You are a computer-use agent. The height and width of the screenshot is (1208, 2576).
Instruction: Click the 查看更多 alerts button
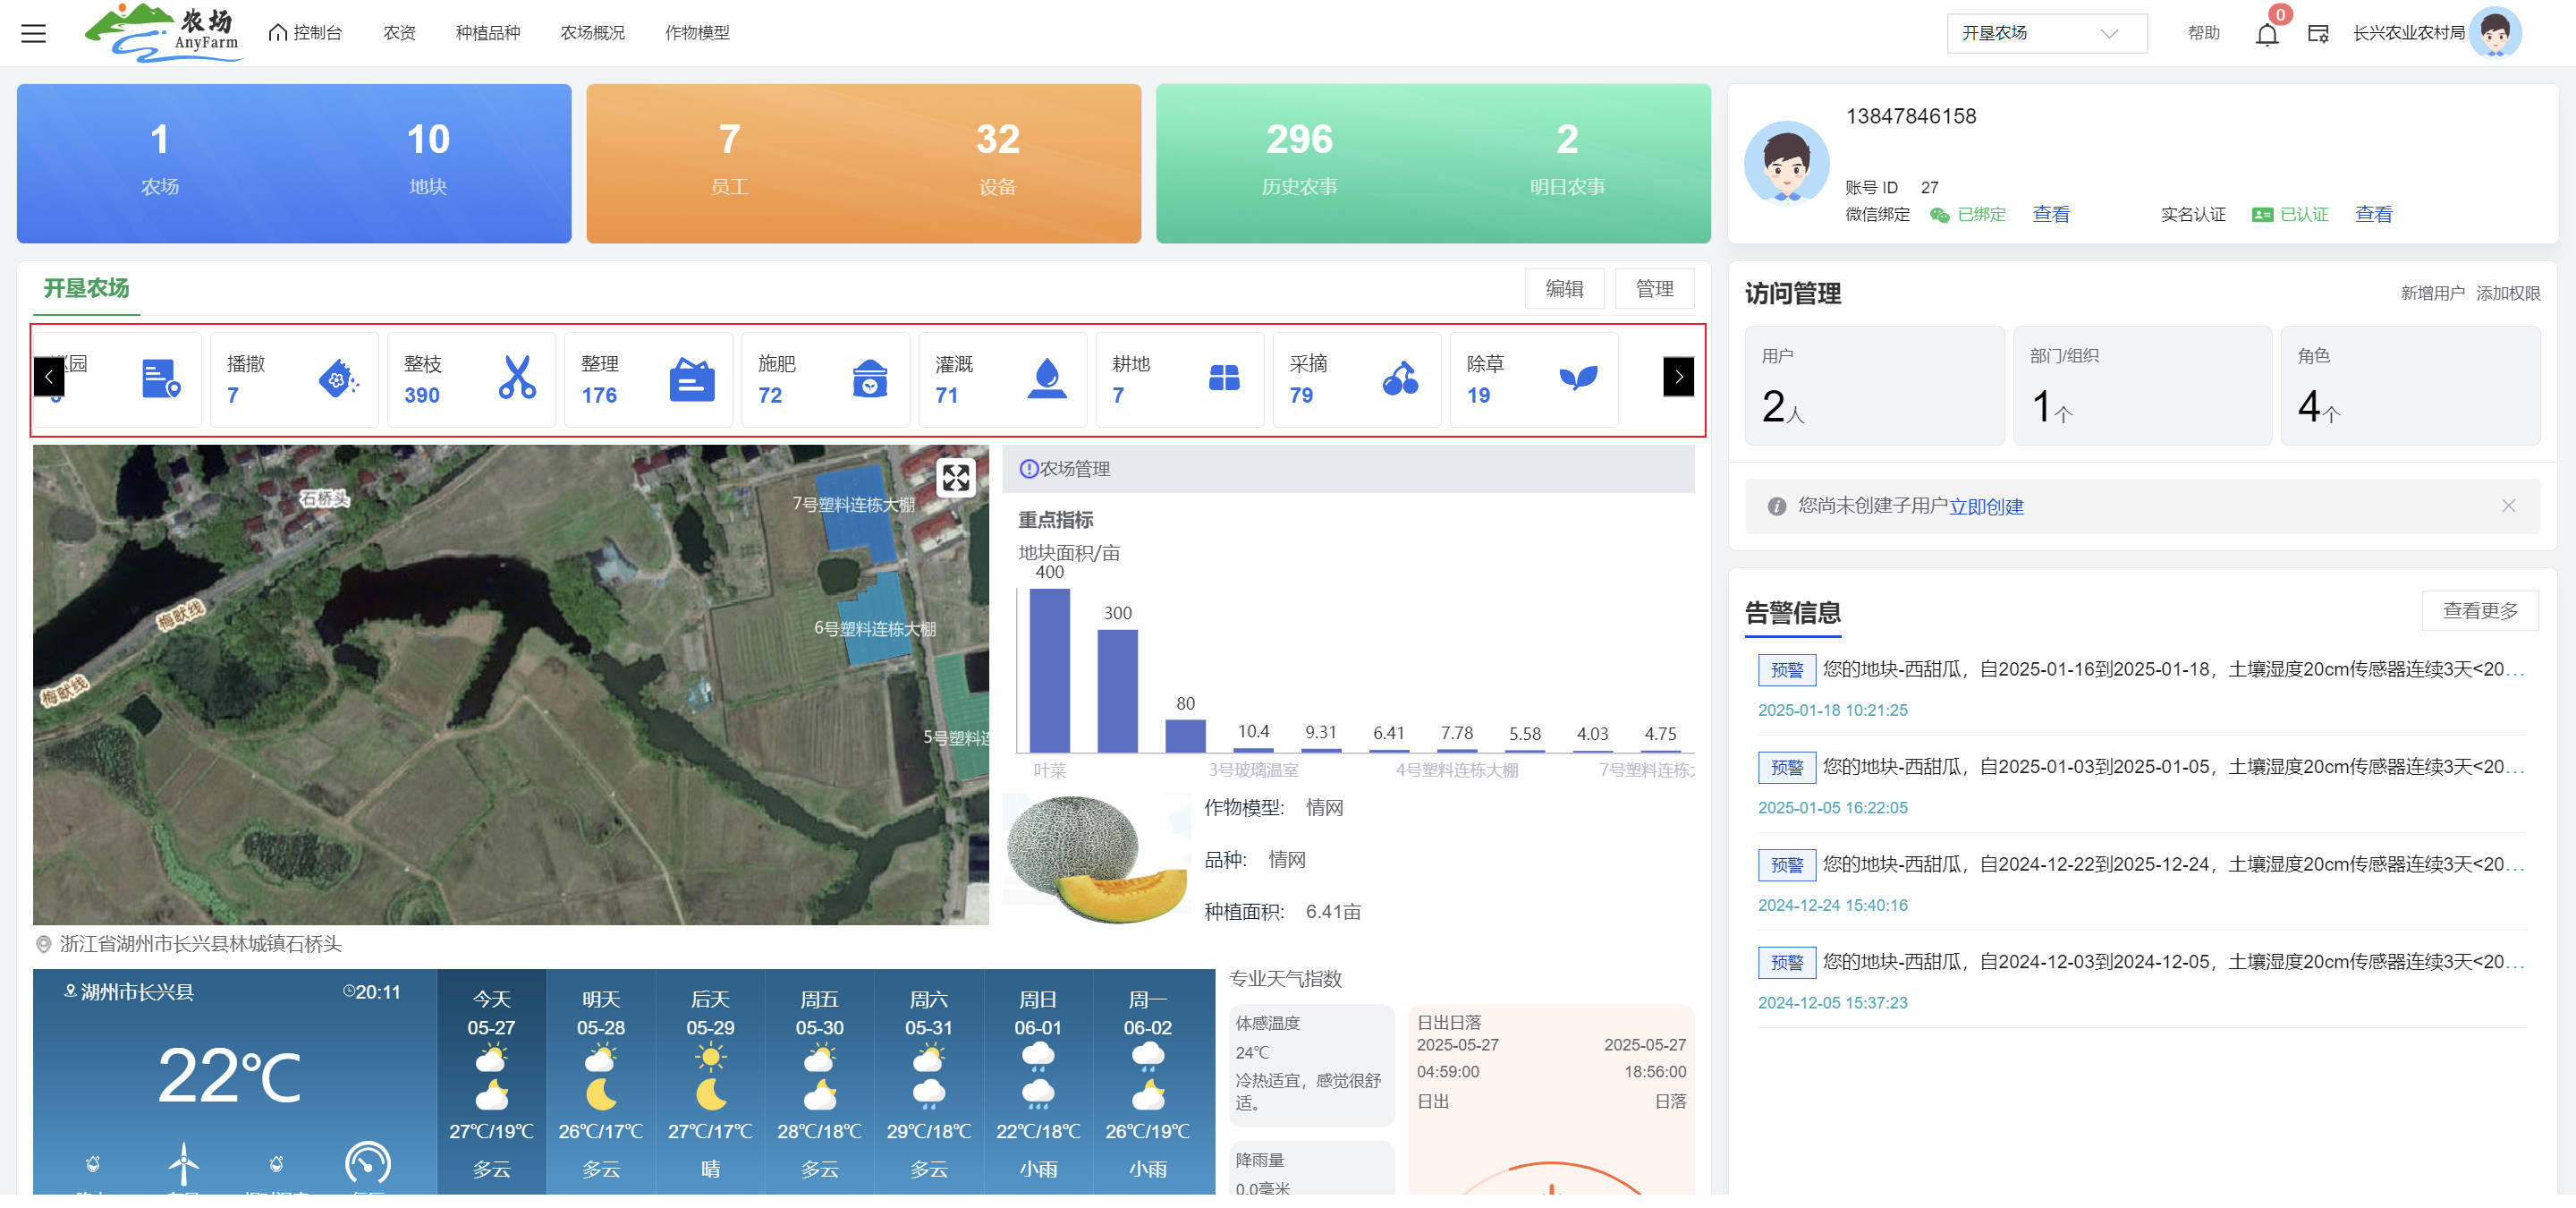[2479, 611]
